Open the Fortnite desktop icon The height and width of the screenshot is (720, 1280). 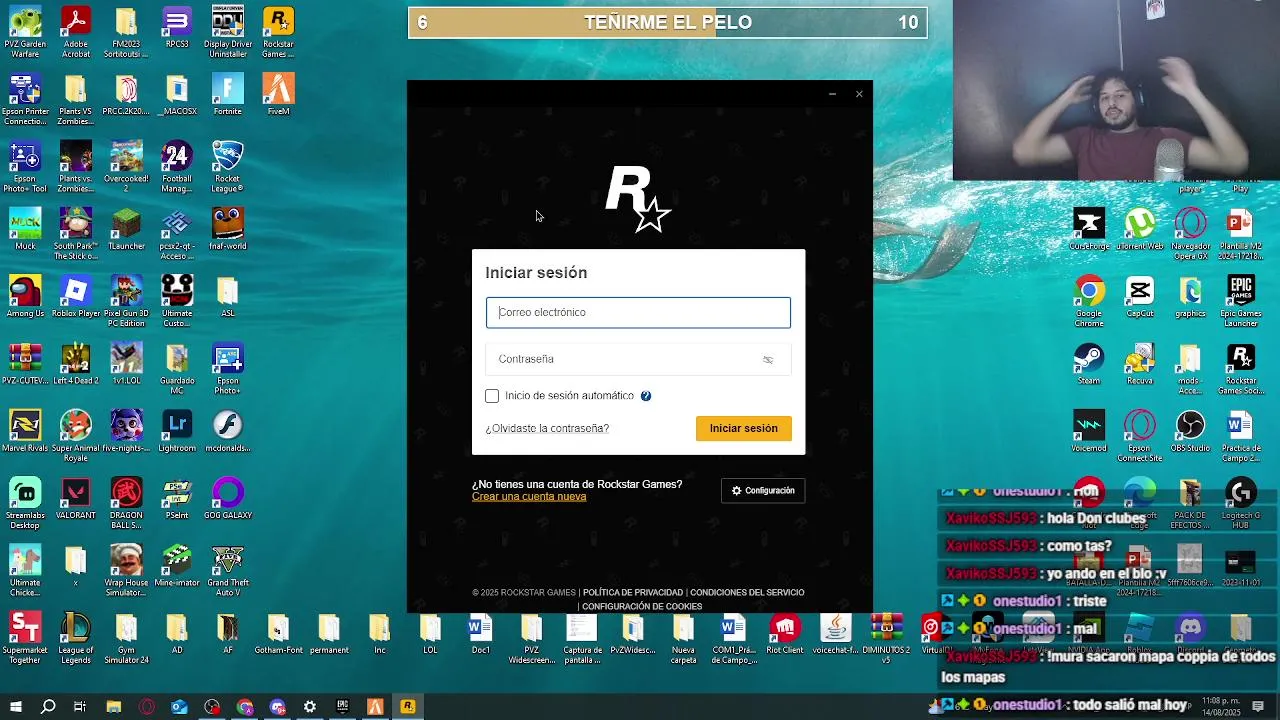point(228,96)
